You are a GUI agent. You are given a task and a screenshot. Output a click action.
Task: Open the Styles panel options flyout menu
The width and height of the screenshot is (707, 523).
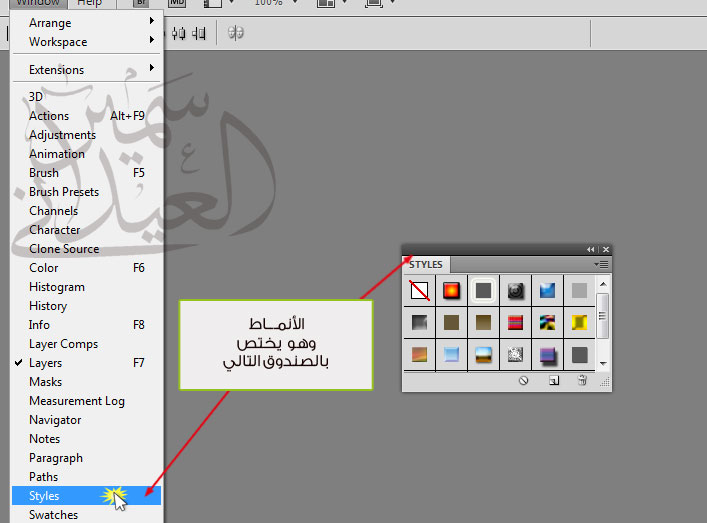602,265
